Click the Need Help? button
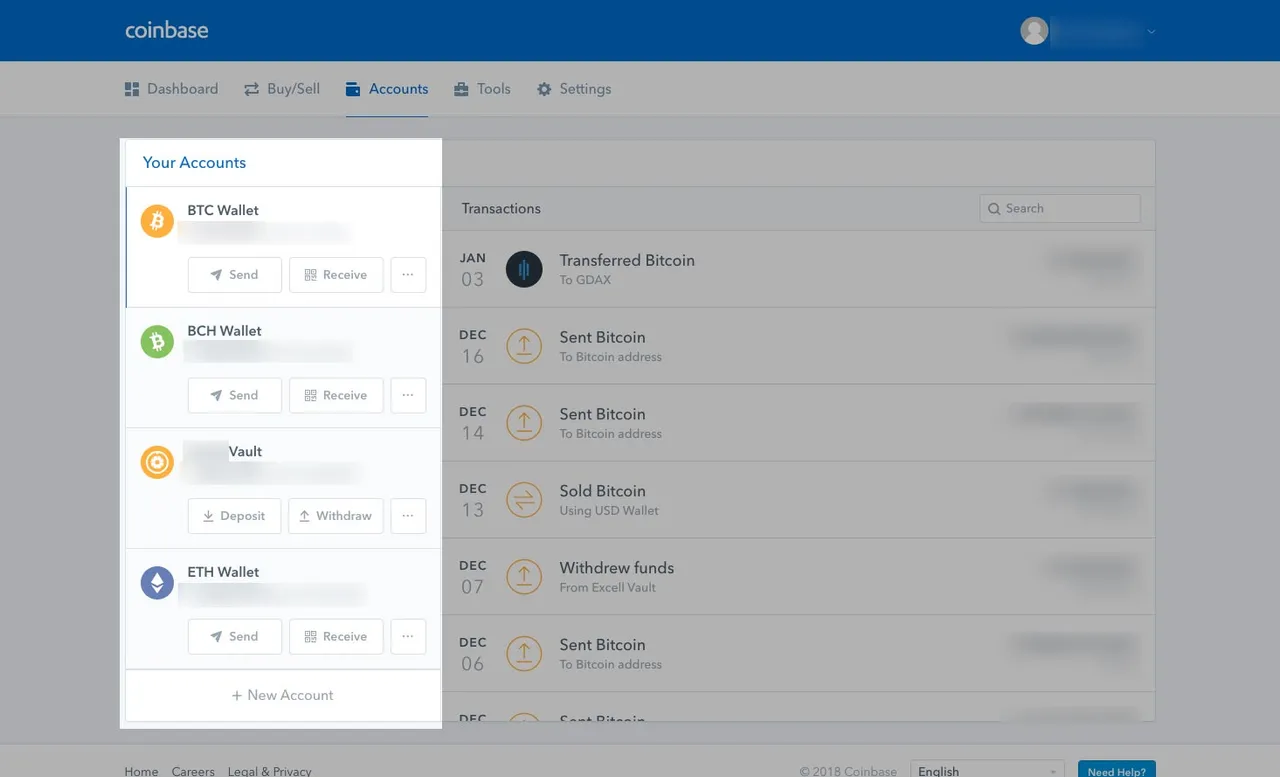 [x=1117, y=771]
